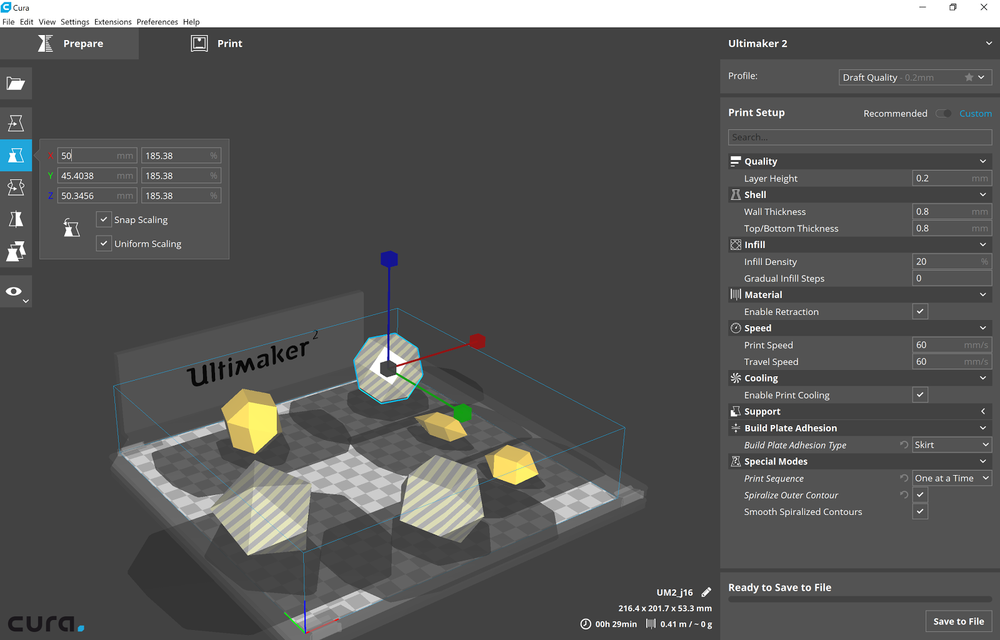Collapse the Quality section

point(983,161)
